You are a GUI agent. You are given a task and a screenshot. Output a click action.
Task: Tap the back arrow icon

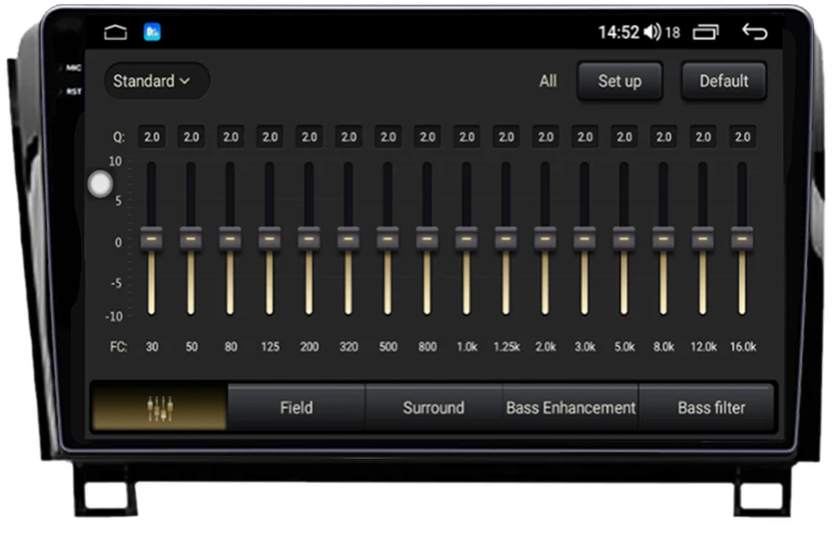(755, 32)
